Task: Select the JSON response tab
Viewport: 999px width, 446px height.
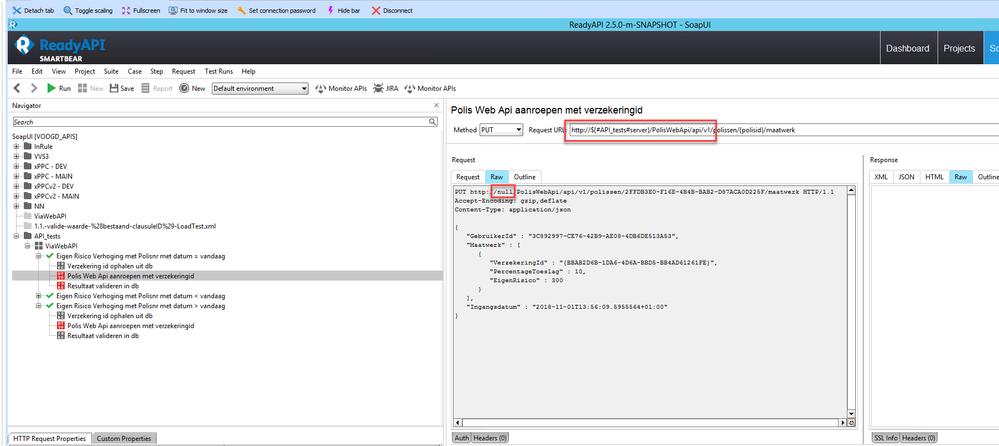Action: pyautogui.click(x=906, y=177)
